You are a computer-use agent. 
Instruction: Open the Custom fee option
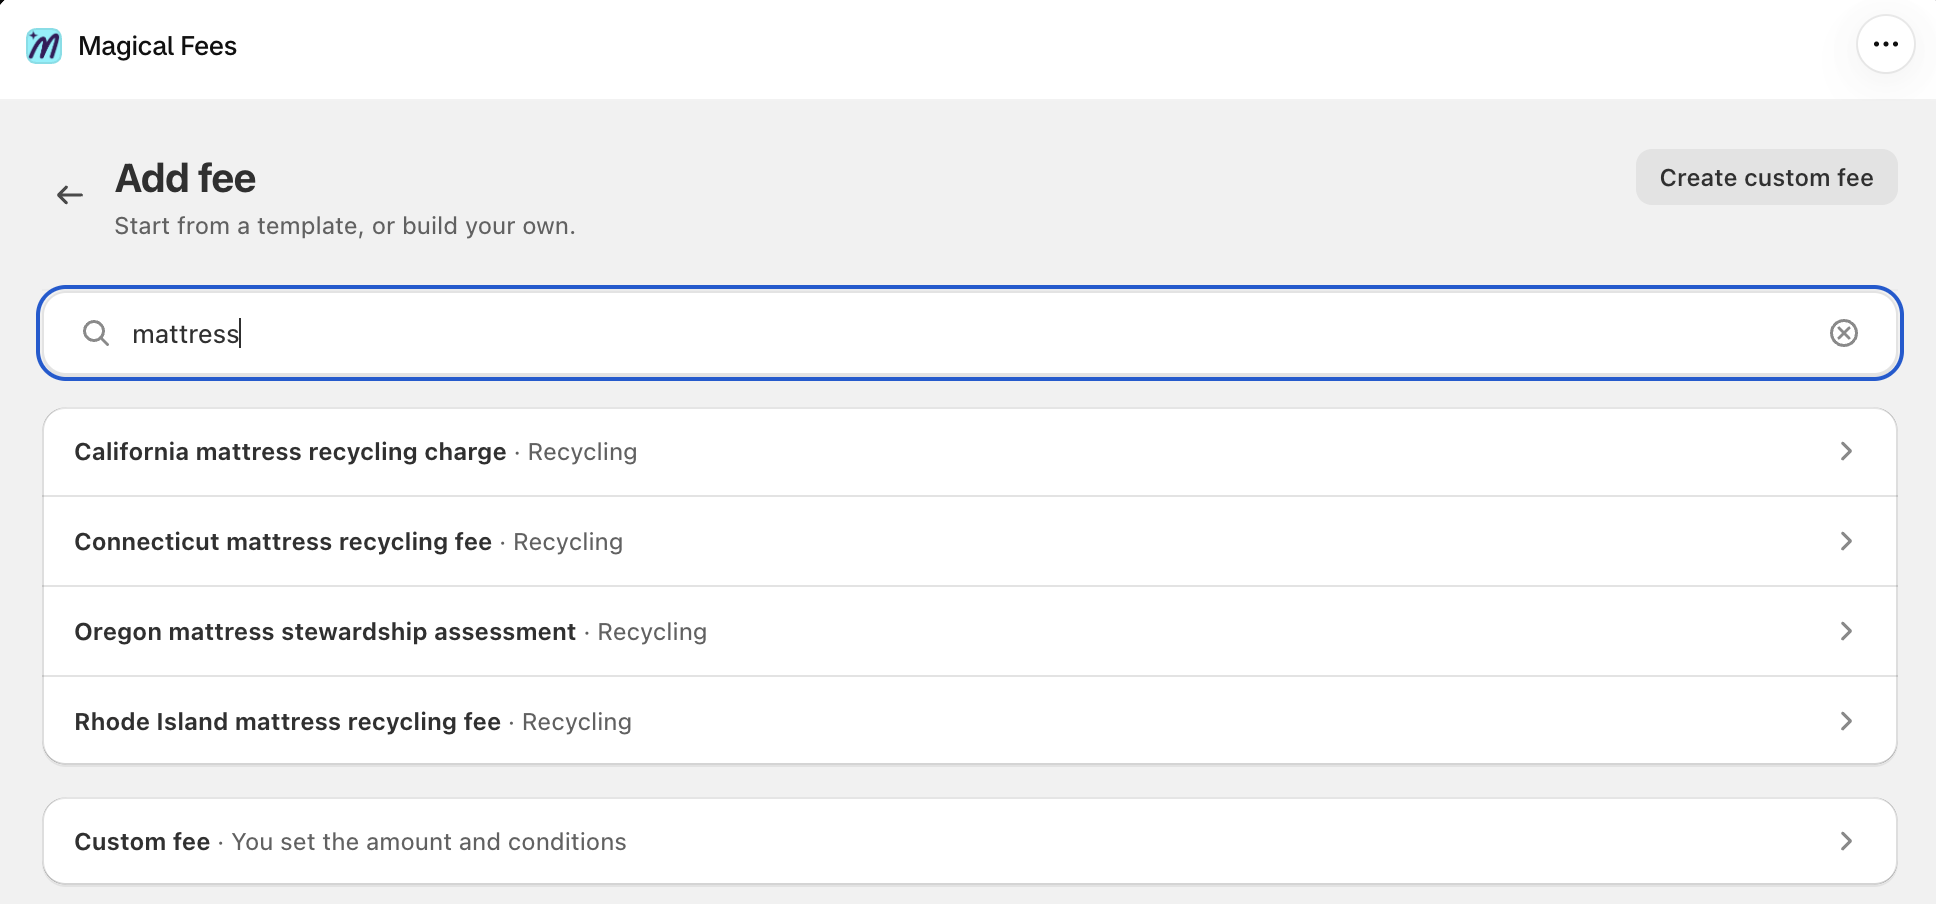969,841
